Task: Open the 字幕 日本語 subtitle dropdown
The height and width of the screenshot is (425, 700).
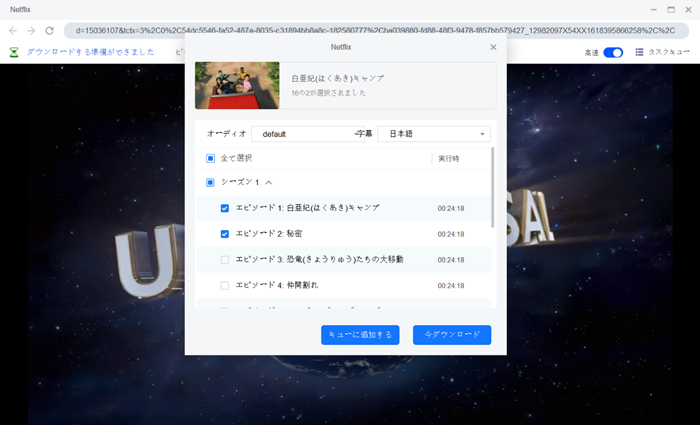Action: click(434, 134)
